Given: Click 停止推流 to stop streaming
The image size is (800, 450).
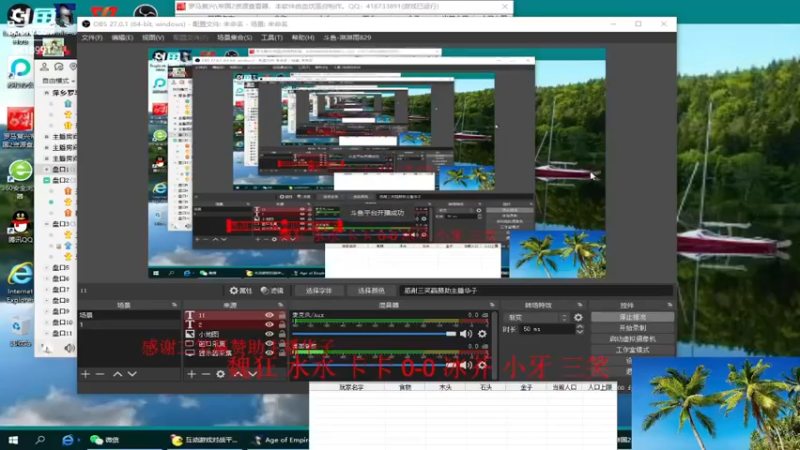Looking at the screenshot, I should point(632,317).
